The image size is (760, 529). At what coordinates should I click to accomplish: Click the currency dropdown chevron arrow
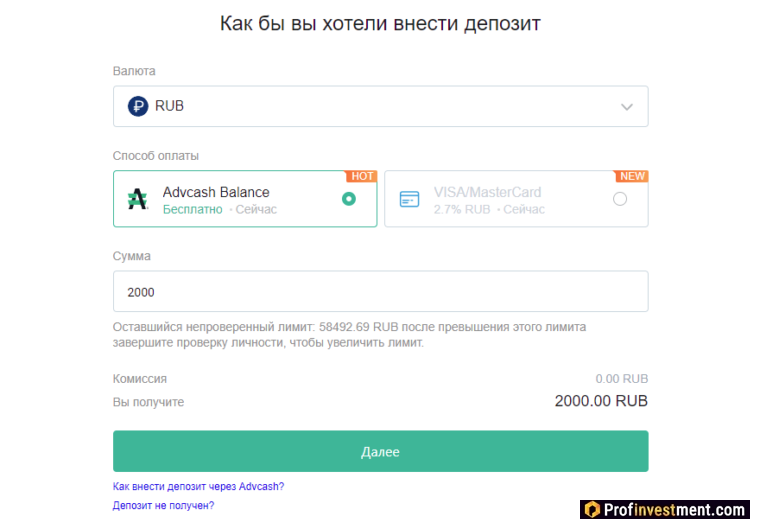point(627,107)
